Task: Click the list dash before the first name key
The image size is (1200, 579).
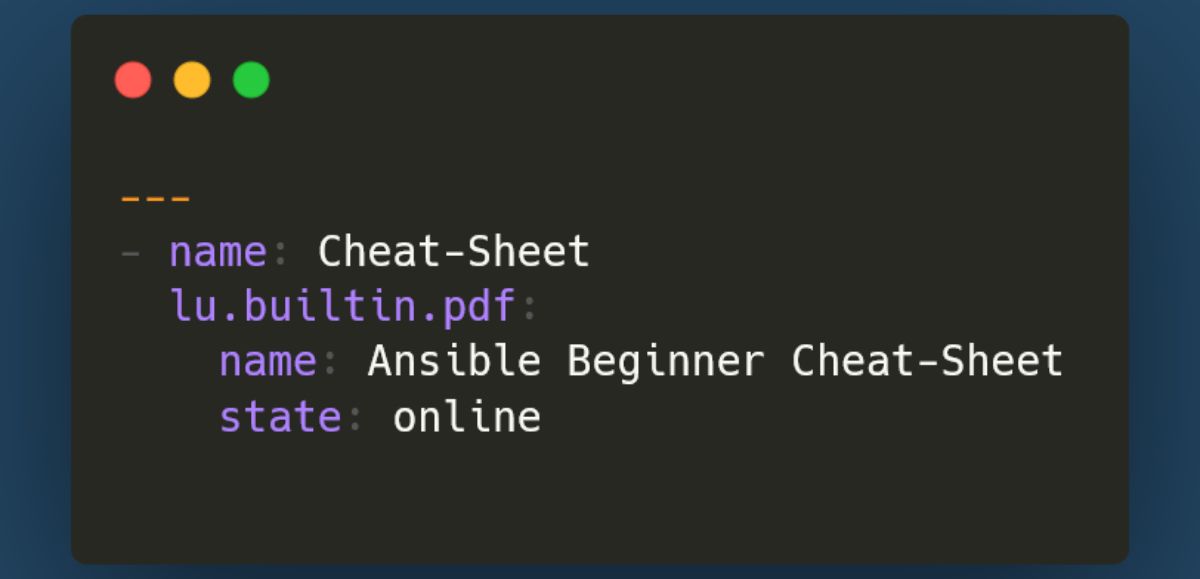Action: click(x=130, y=252)
